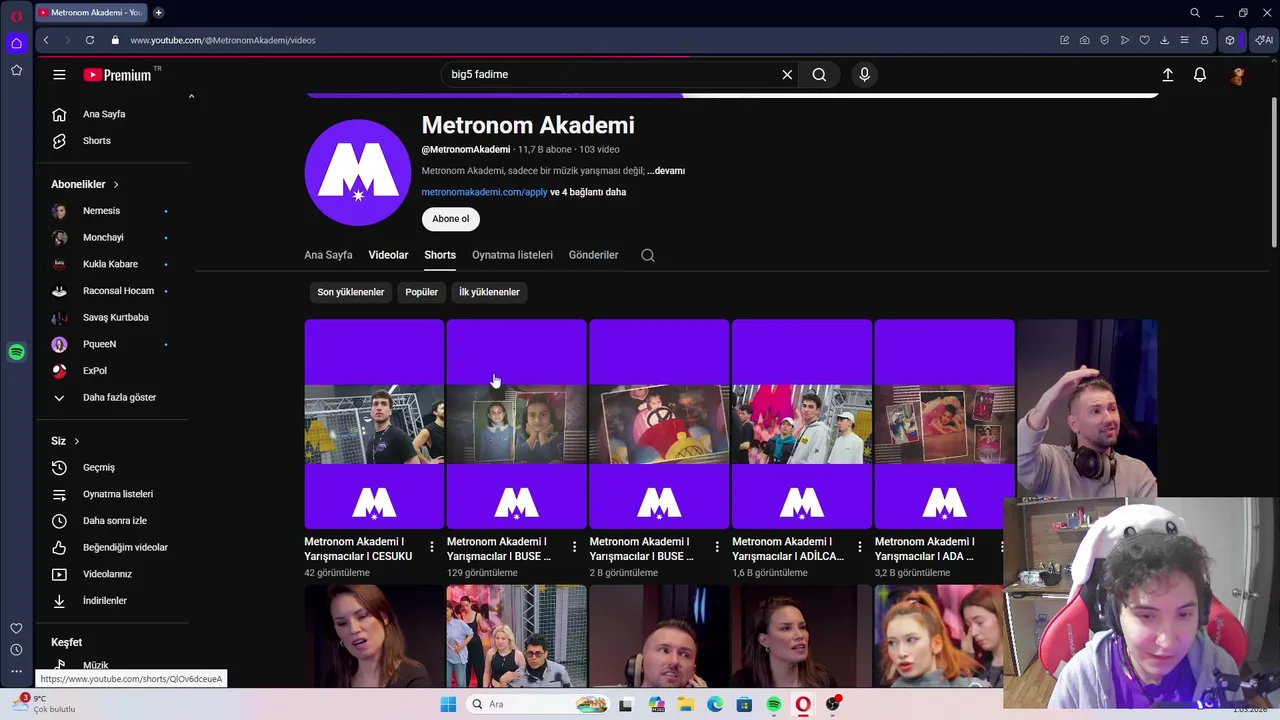The image size is (1280, 720).
Task: Open a new browser tab with plus
Action: 158,13
